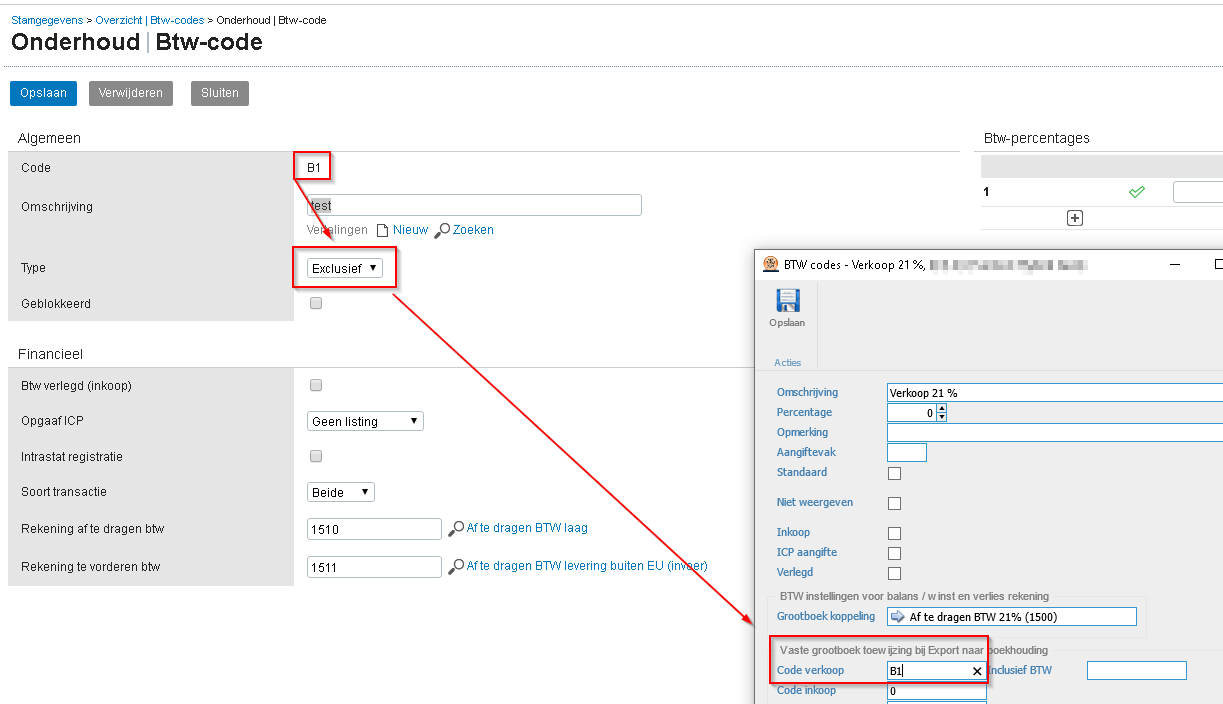The height and width of the screenshot is (704, 1223).
Task: Click the Nieuw document icon
Action: tap(382, 230)
